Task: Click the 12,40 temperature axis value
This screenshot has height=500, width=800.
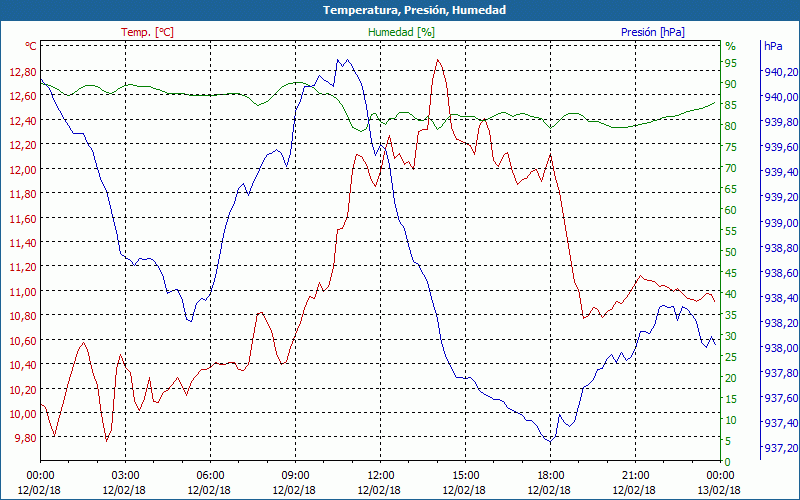Action: click(23, 121)
